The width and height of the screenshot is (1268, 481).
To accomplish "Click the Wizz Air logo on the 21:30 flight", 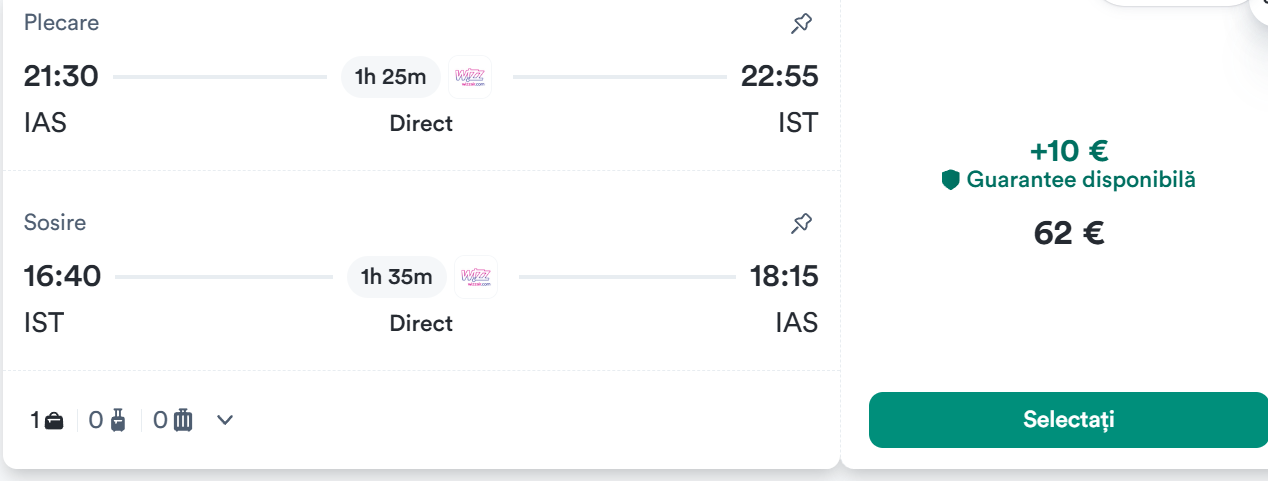I will pyautogui.click(x=470, y=77).
